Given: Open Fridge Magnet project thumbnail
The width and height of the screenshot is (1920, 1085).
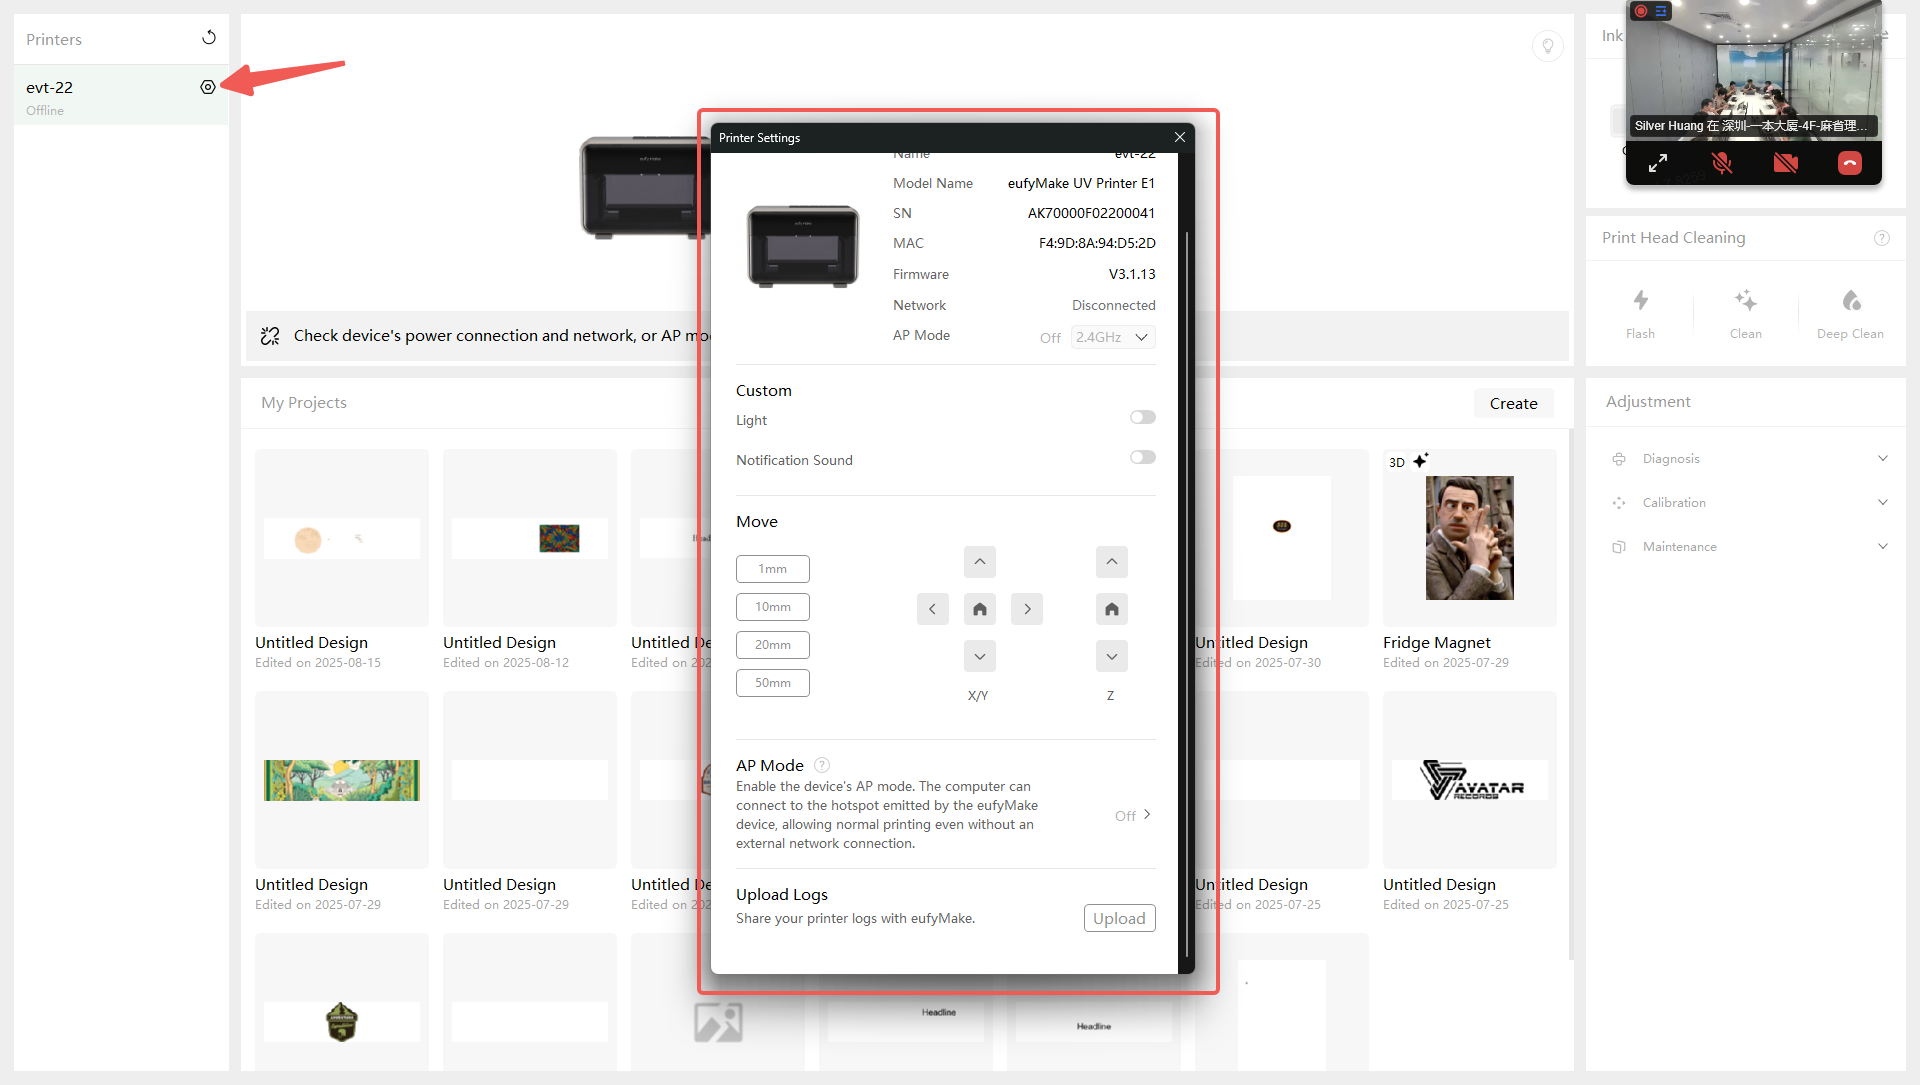Looking at the screenshot, I should click(x=1470, y=538).
